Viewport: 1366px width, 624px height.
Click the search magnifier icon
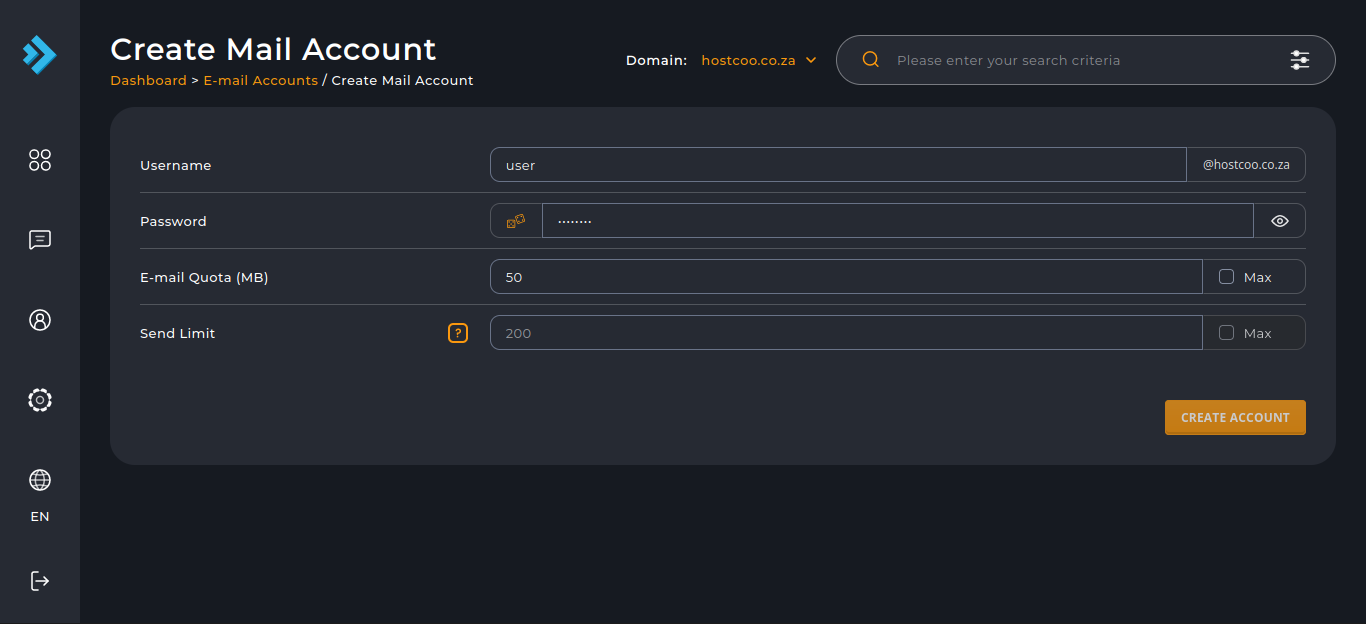click(x=870, y=60)
